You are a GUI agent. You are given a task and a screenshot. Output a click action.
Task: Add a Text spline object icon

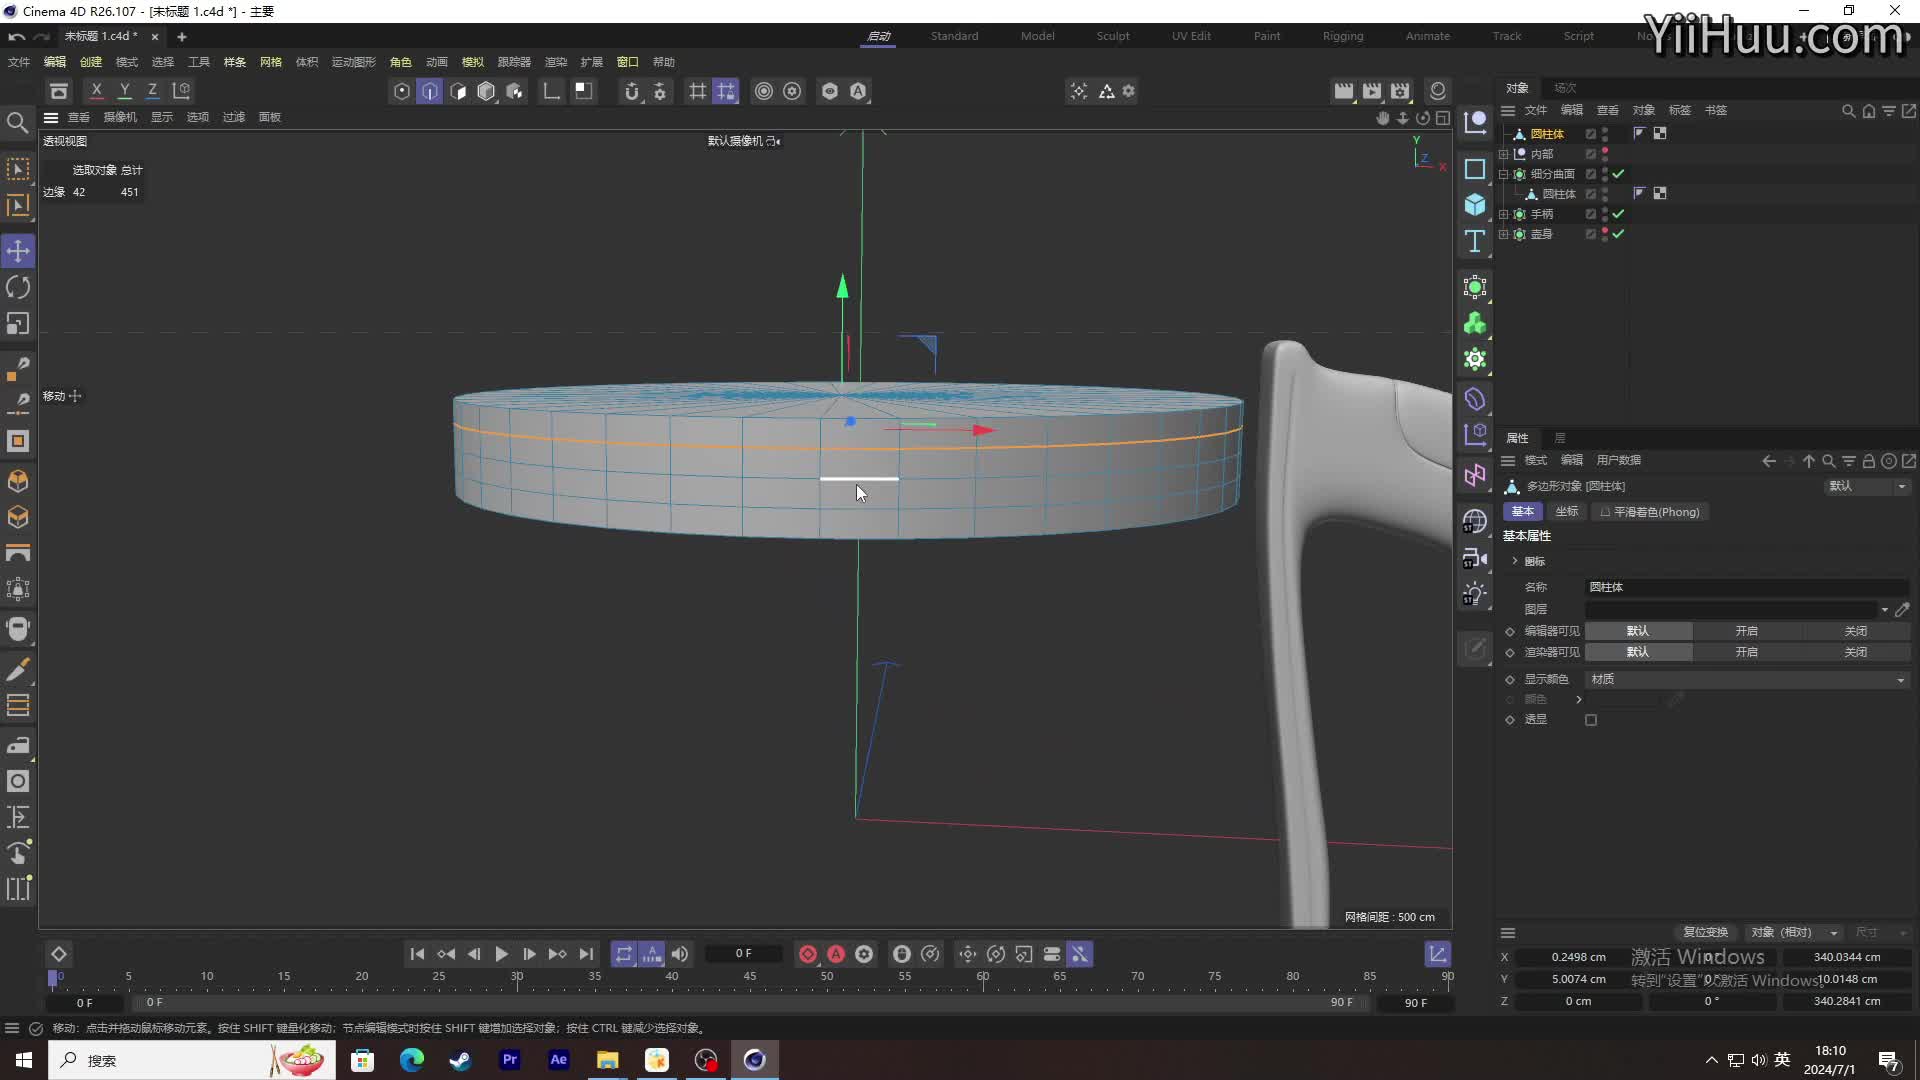click(x=1475, y=241)
